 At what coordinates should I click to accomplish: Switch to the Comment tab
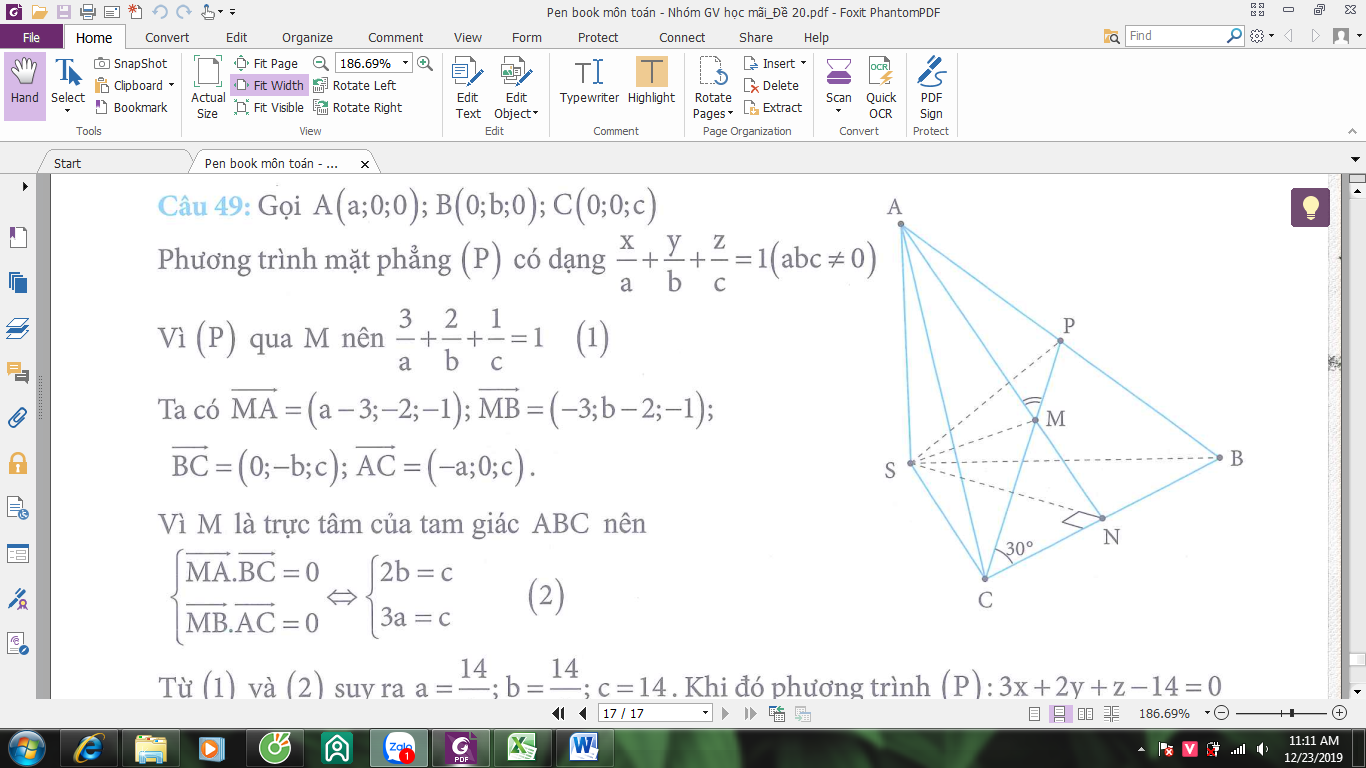[396, 37]
